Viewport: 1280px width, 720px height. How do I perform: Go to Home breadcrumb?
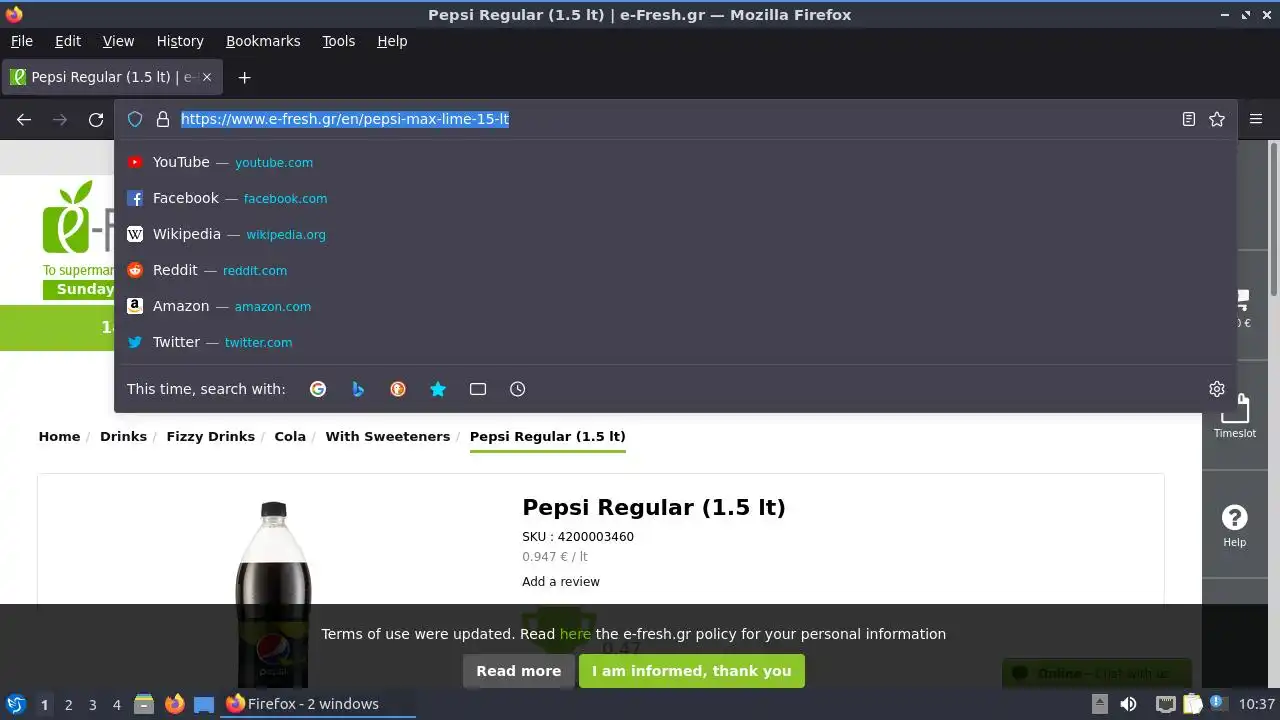[x=59, y=436]
